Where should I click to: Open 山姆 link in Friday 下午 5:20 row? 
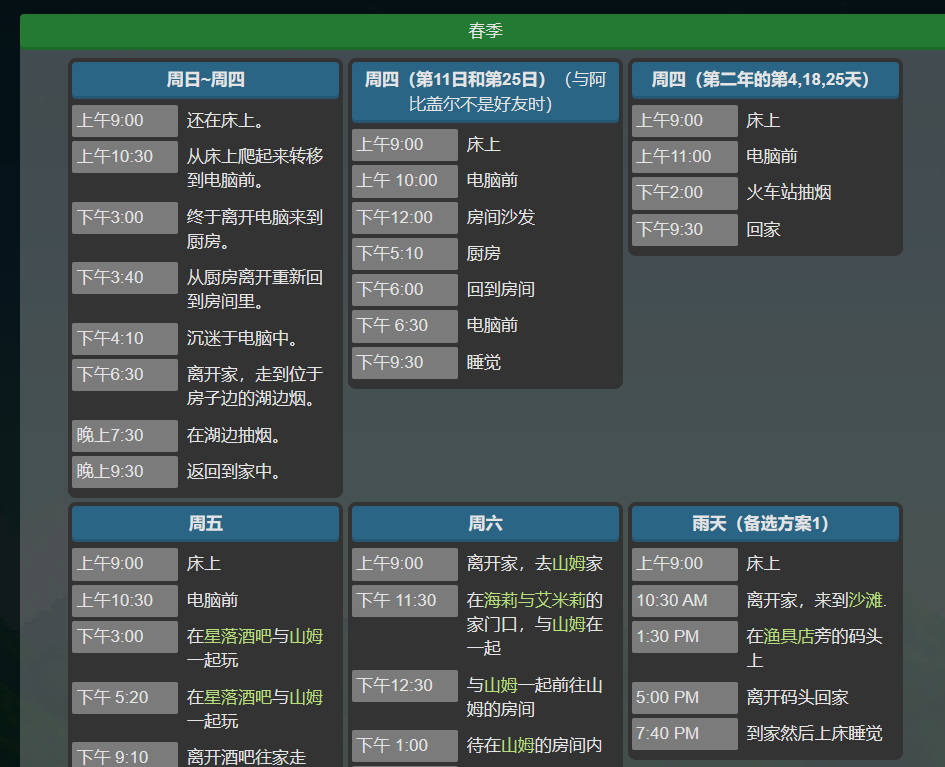(x=306, y=697)
